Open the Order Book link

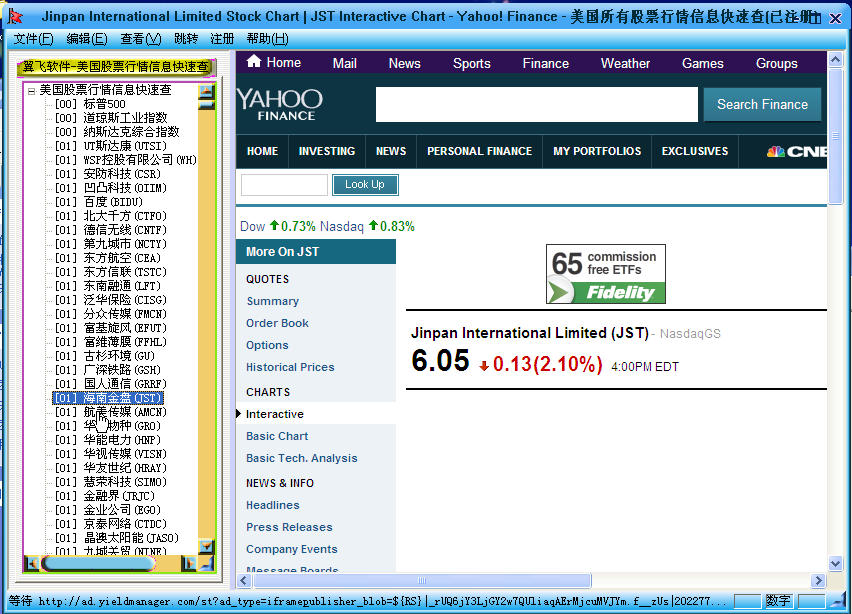(277, 323)
